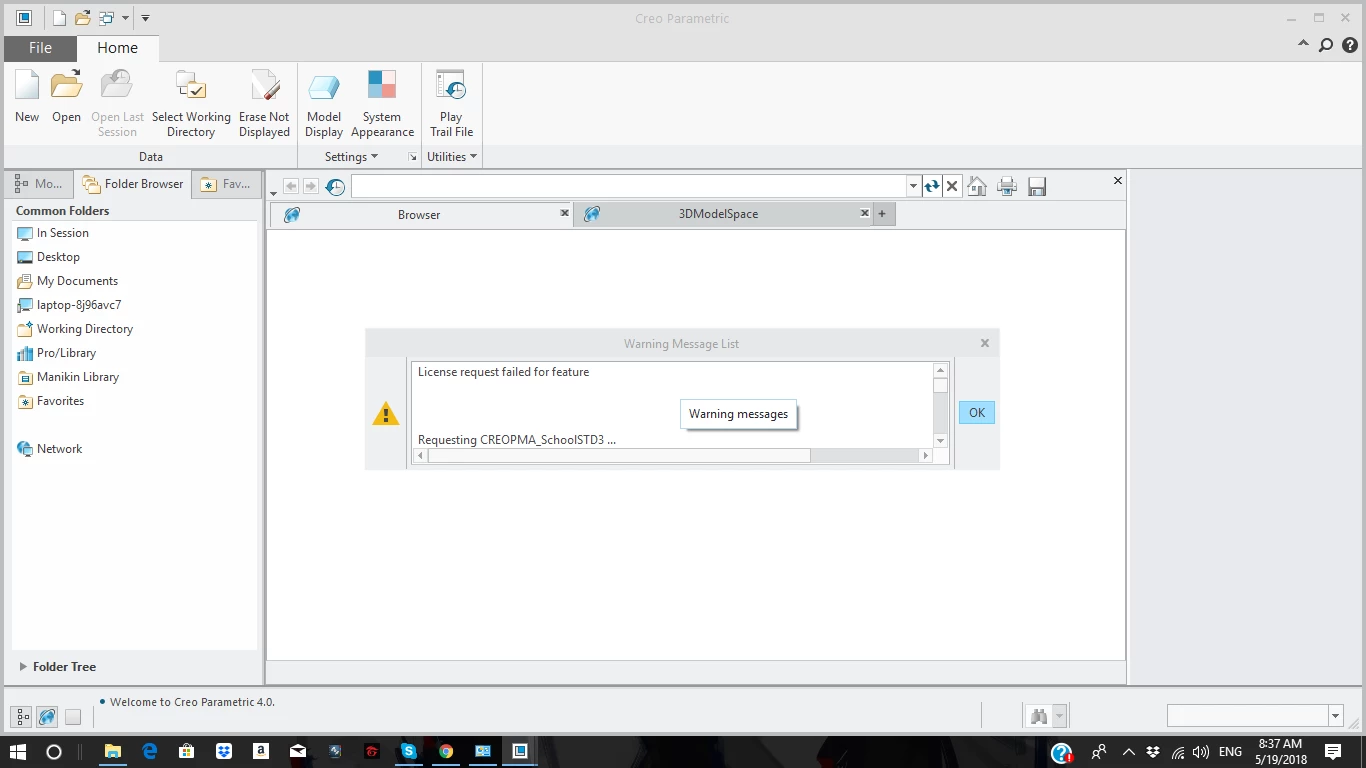1366x768 pixels.
Task: Open the Settings group dropdown
Action: point(351,157)
